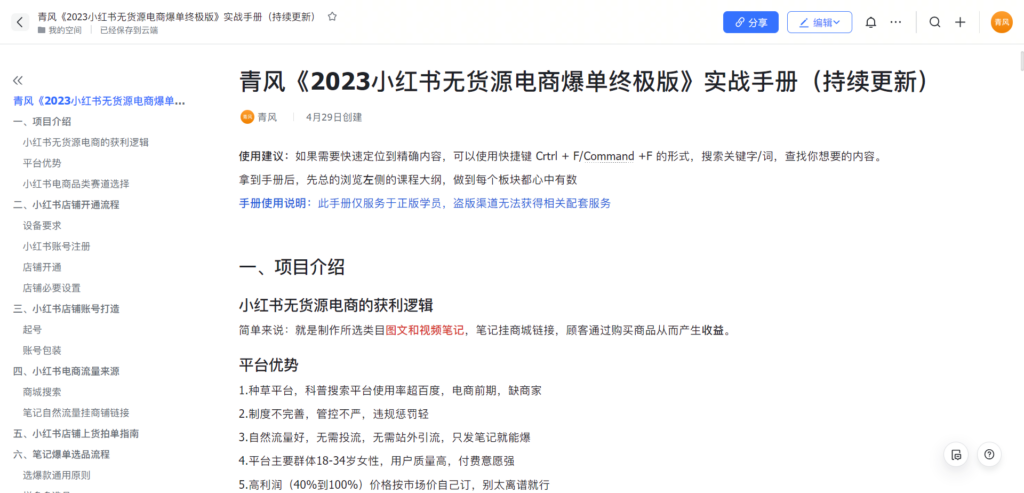
Task: Jump to outline title 青风《2023小红书无货源电商爆单...
Action: tap(99, 101)
